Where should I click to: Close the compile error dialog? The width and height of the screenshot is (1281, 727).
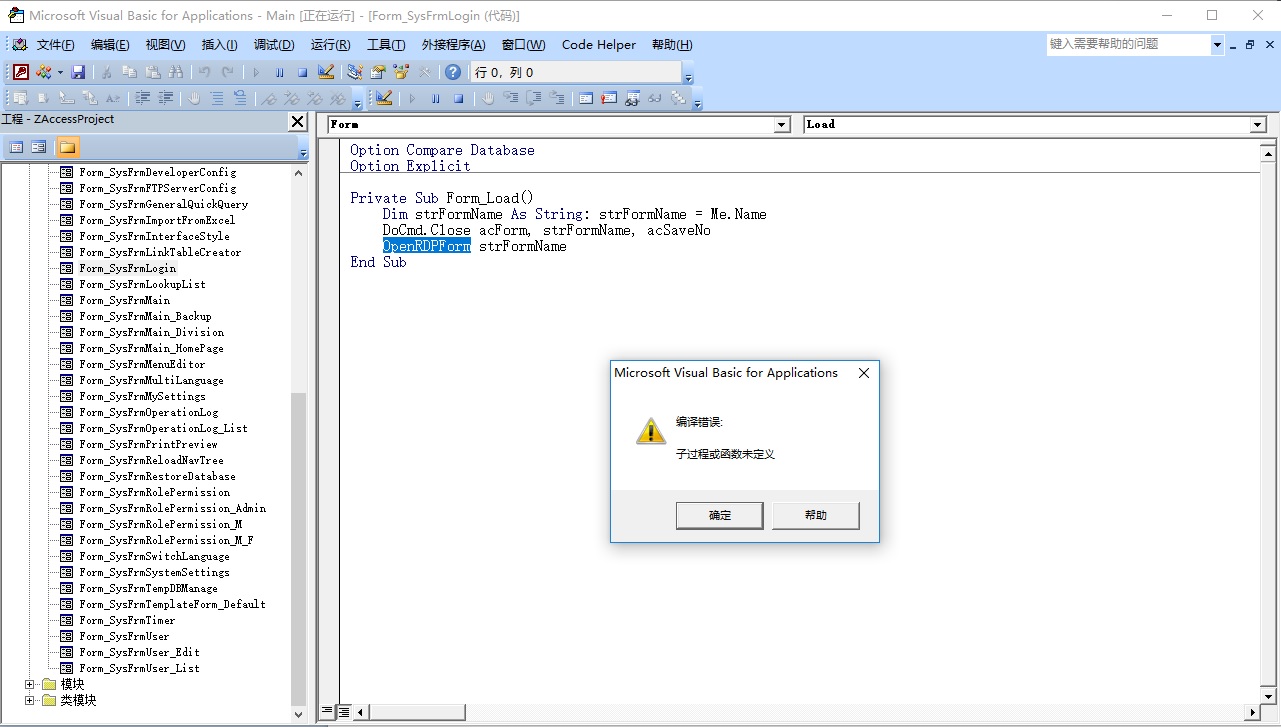(x=864, y=373)
